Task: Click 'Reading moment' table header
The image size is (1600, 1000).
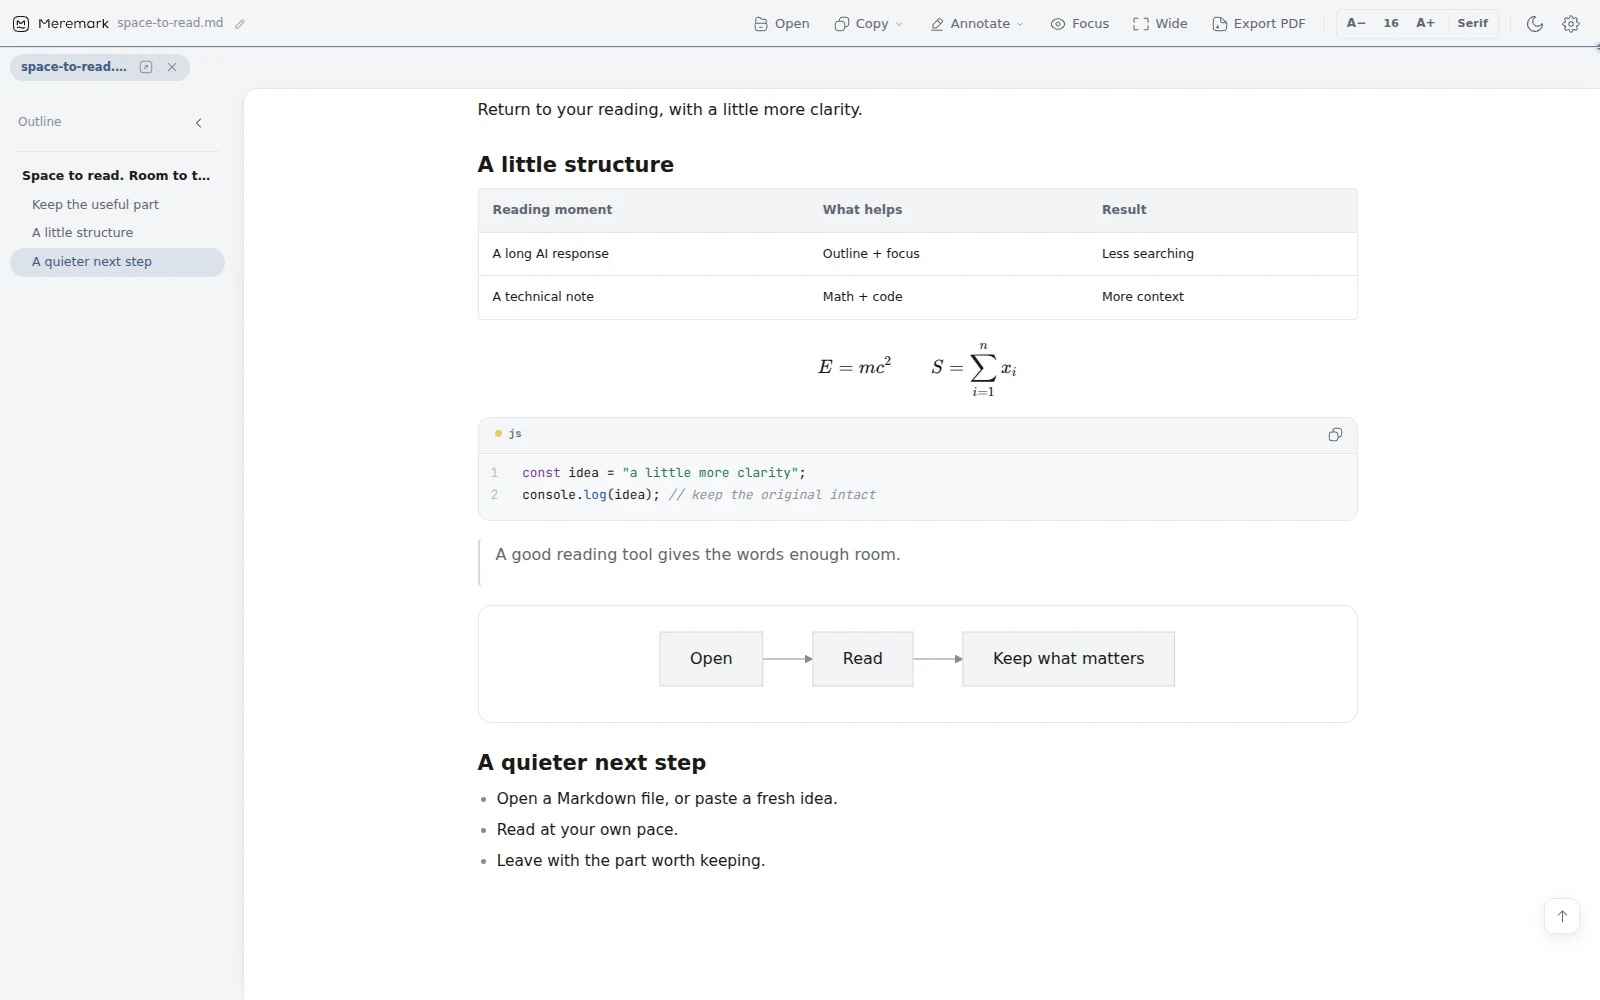Action: tap(552, 210)
